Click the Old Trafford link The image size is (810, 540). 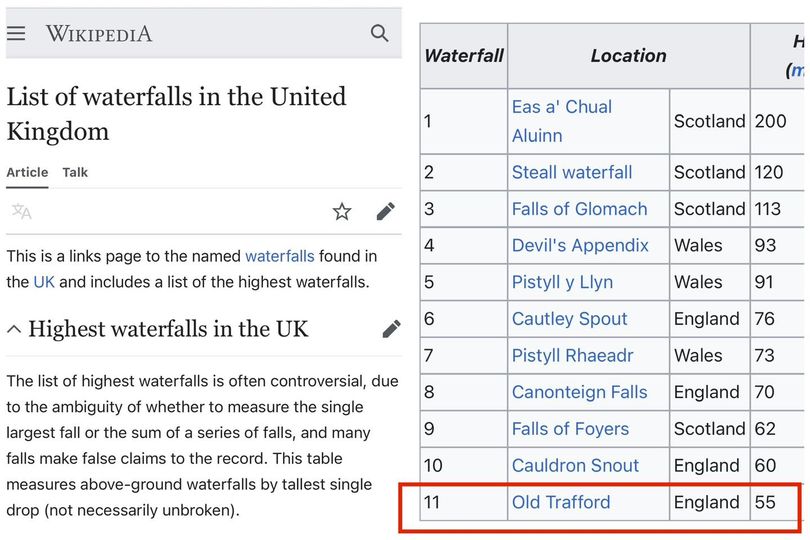point(561,502)
